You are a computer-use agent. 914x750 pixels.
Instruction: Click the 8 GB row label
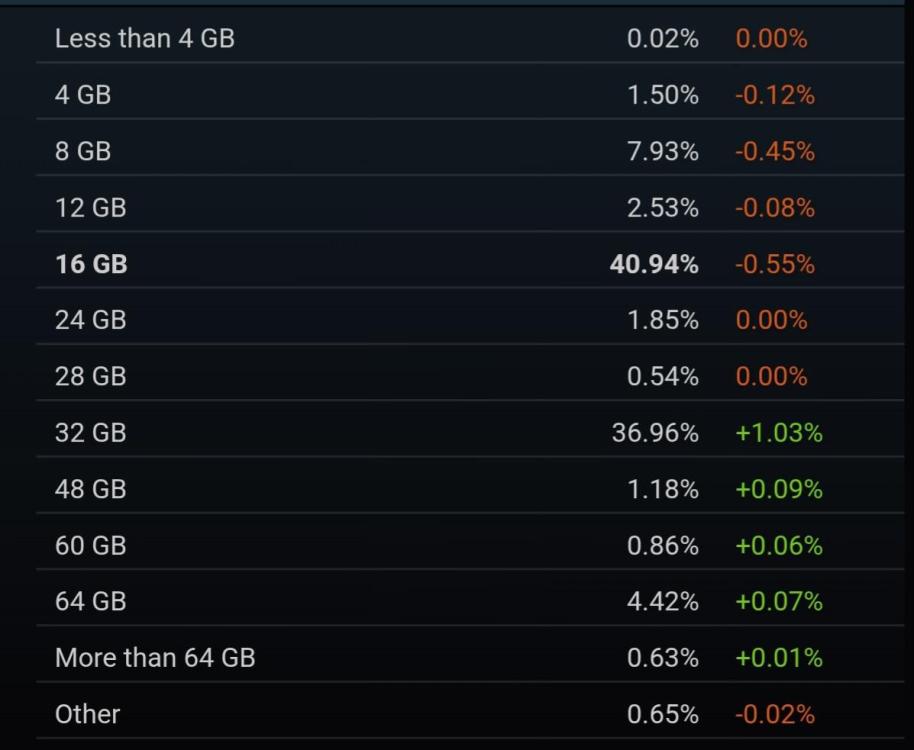(83, 151)
